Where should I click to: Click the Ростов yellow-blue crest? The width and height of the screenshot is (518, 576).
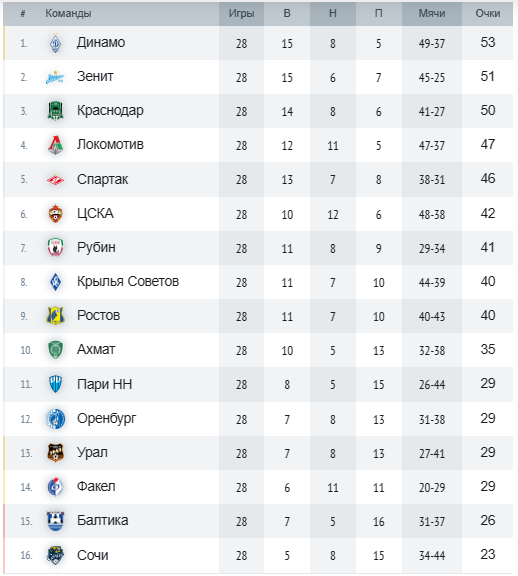(x=55, y=316)
